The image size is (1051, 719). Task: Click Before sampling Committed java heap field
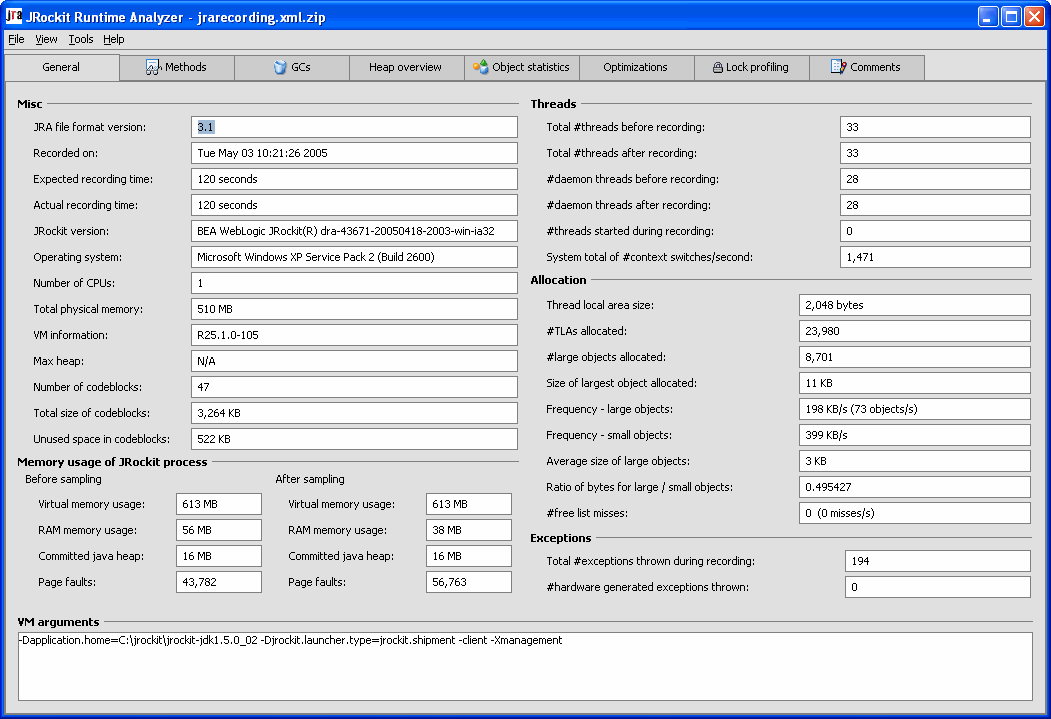point(219,557)
